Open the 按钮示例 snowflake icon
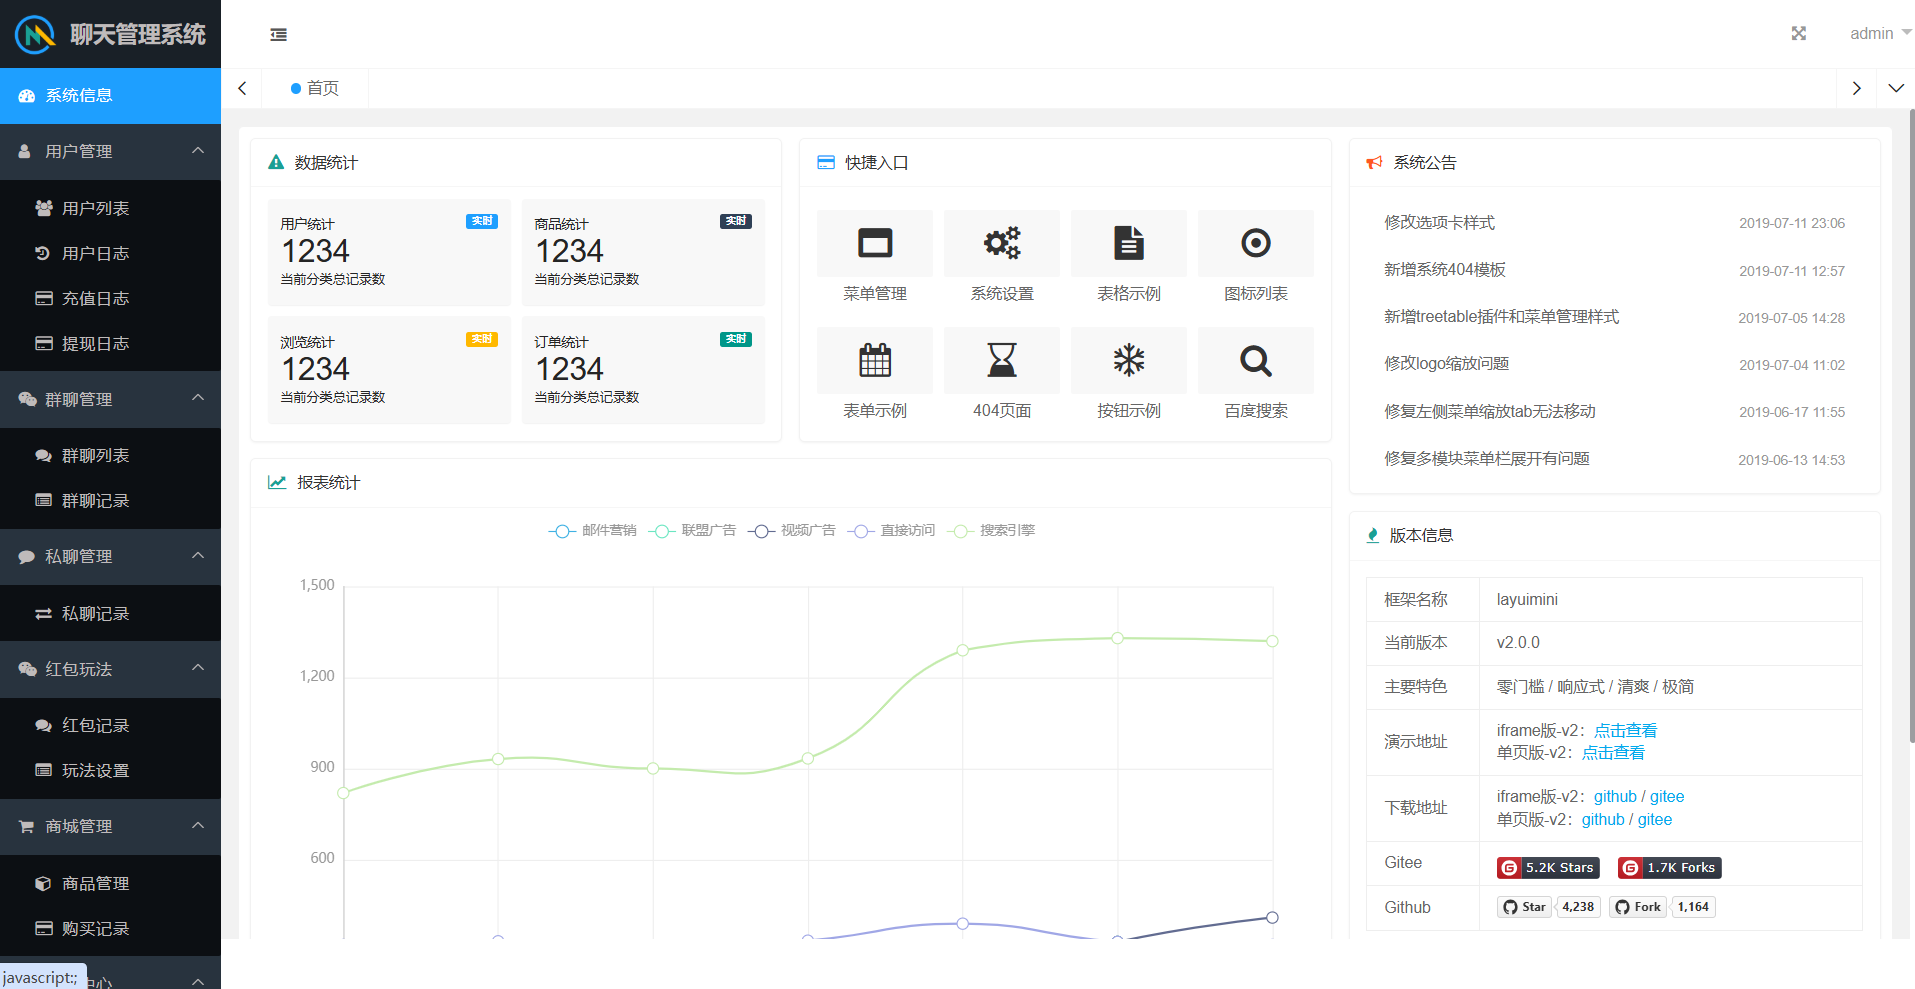This screenshot has width=1915, height=989. tap(1128, 360)
